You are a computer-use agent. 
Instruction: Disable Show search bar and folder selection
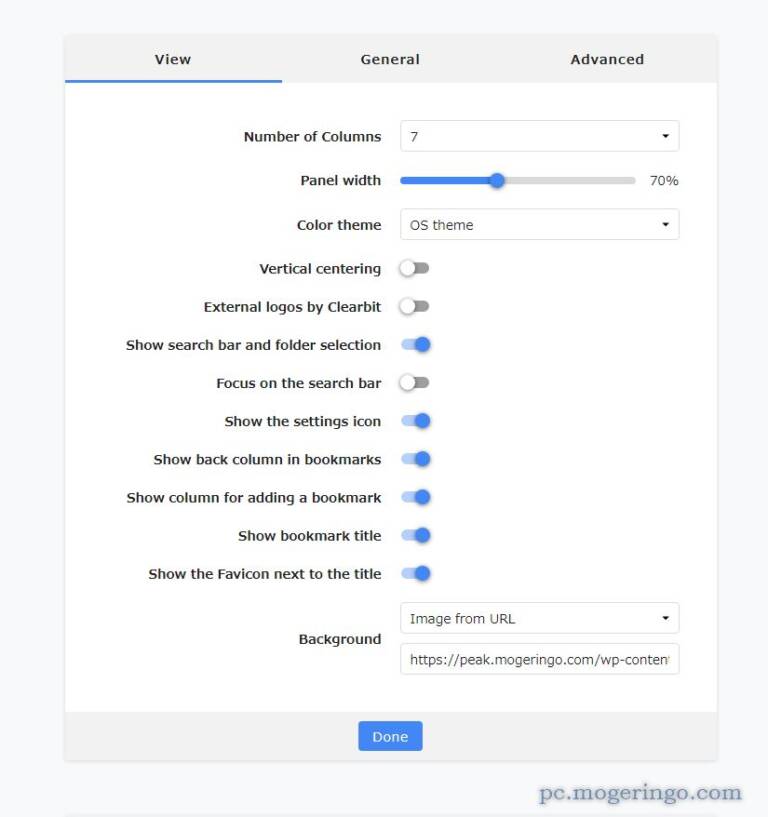[415, 345]
